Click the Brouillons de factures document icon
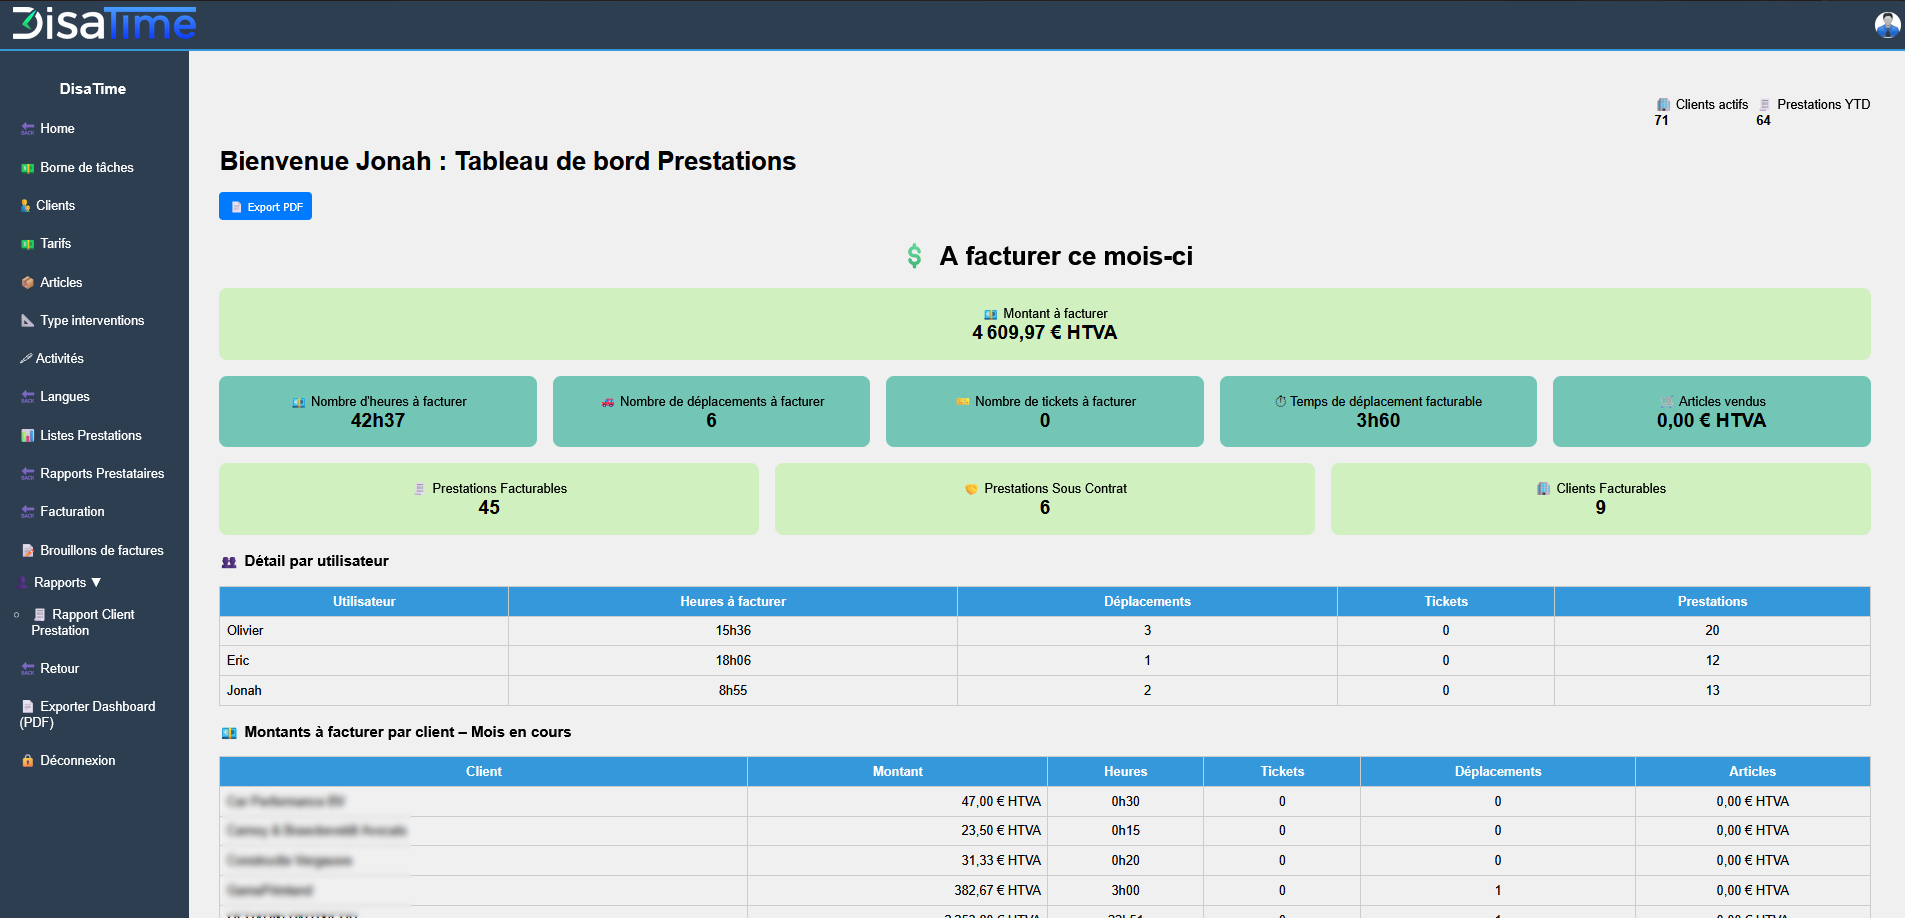Image resolution: width=1905 pixels, height=918 pixels. [28, 551]
